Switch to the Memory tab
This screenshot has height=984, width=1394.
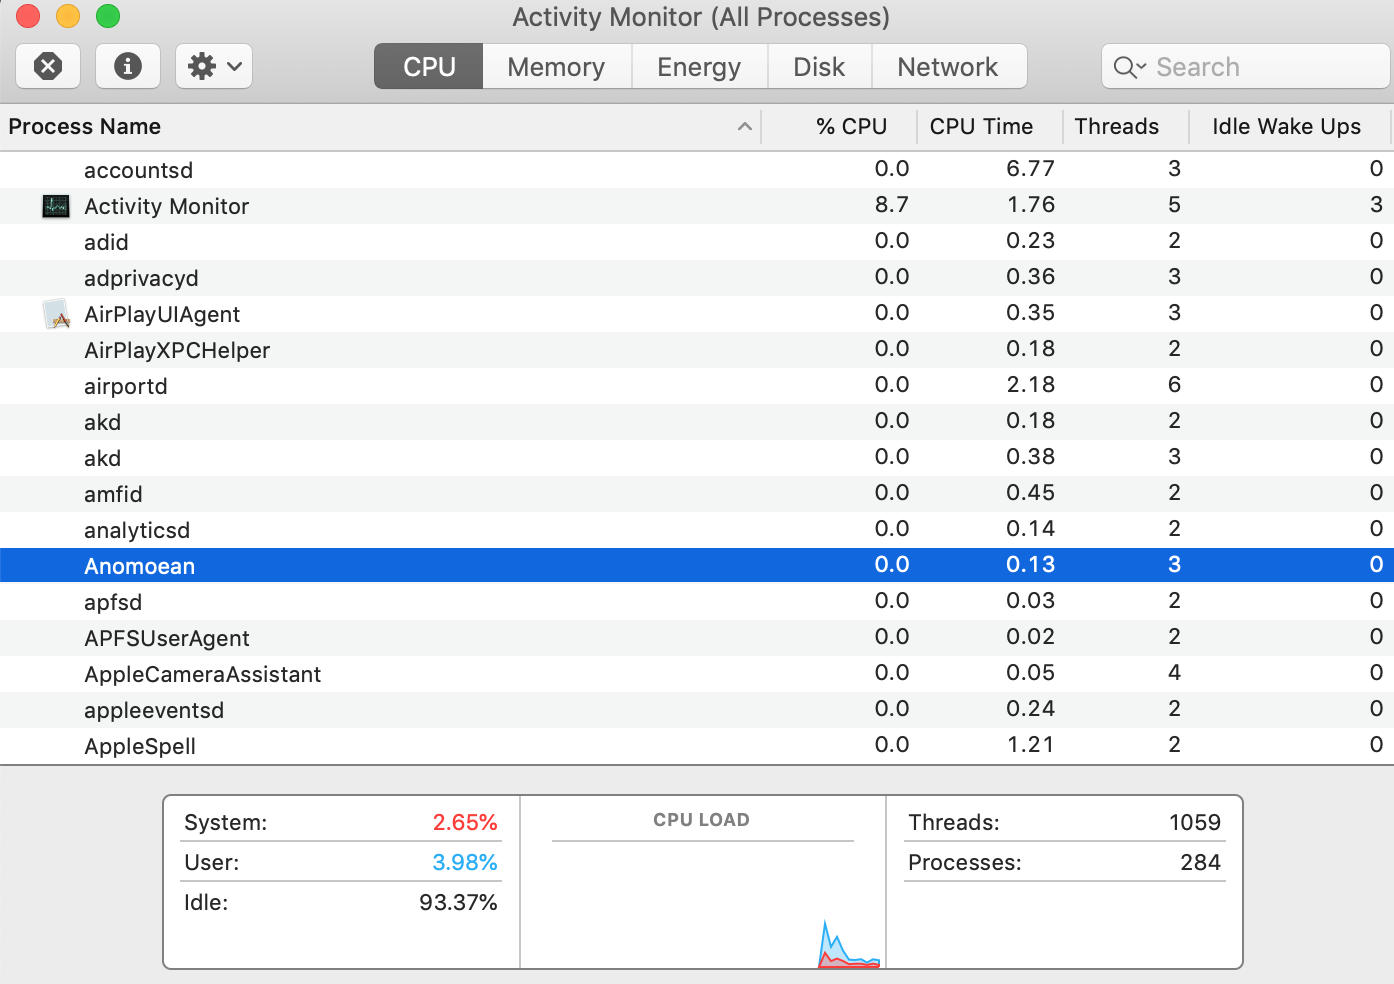tap(556, 66)
